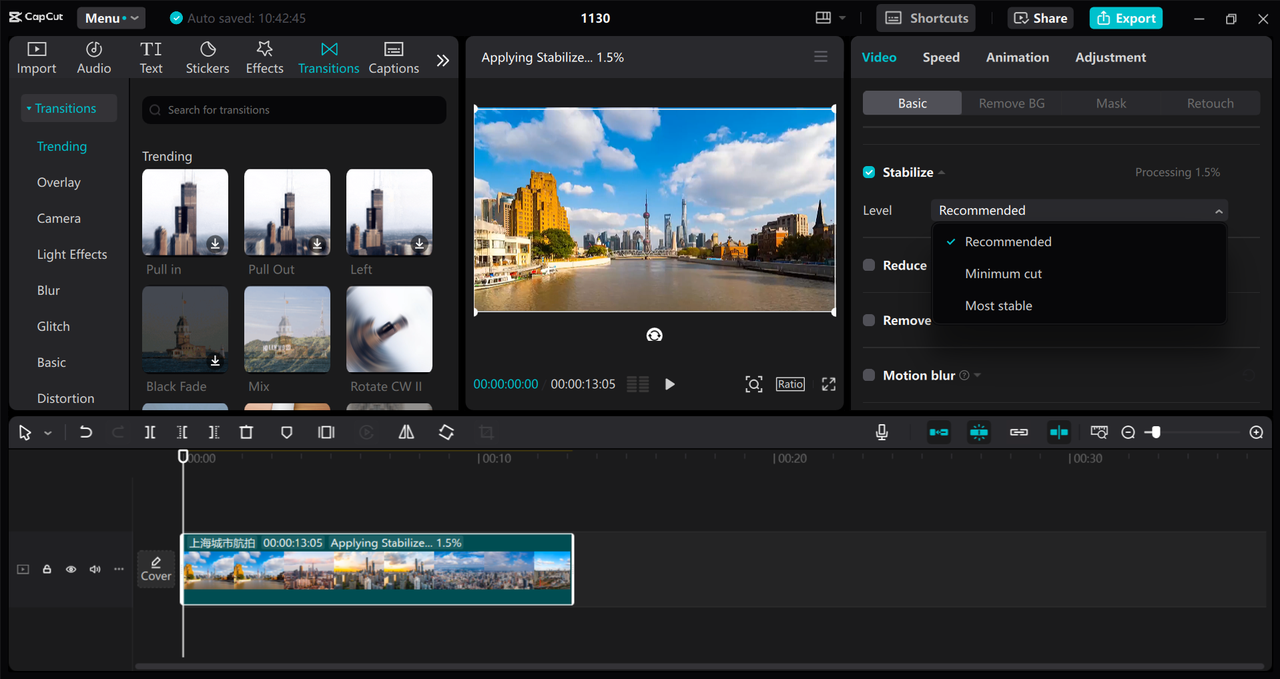Uncheck the Stabilize checkbox
The width and height of the screenshot is (1280, 679).
pos(869,172)
